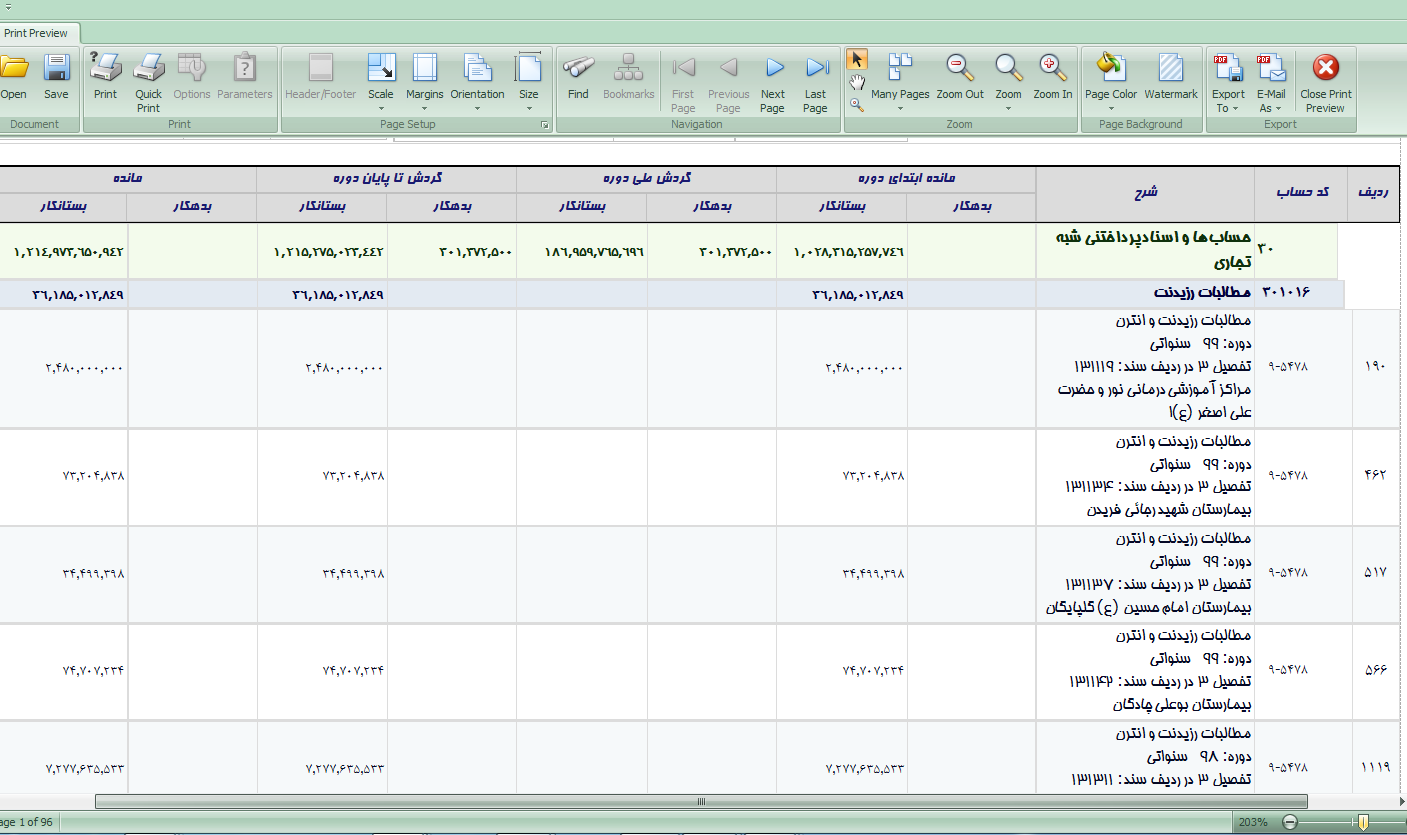The width and height of the screenshot is (1407, 835).
Task: Activate the hand pan tool
Action: tap(857, 82)
